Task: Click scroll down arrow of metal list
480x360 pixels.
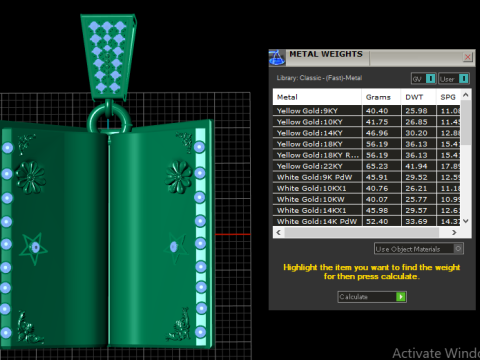Action: pos(466,221)
